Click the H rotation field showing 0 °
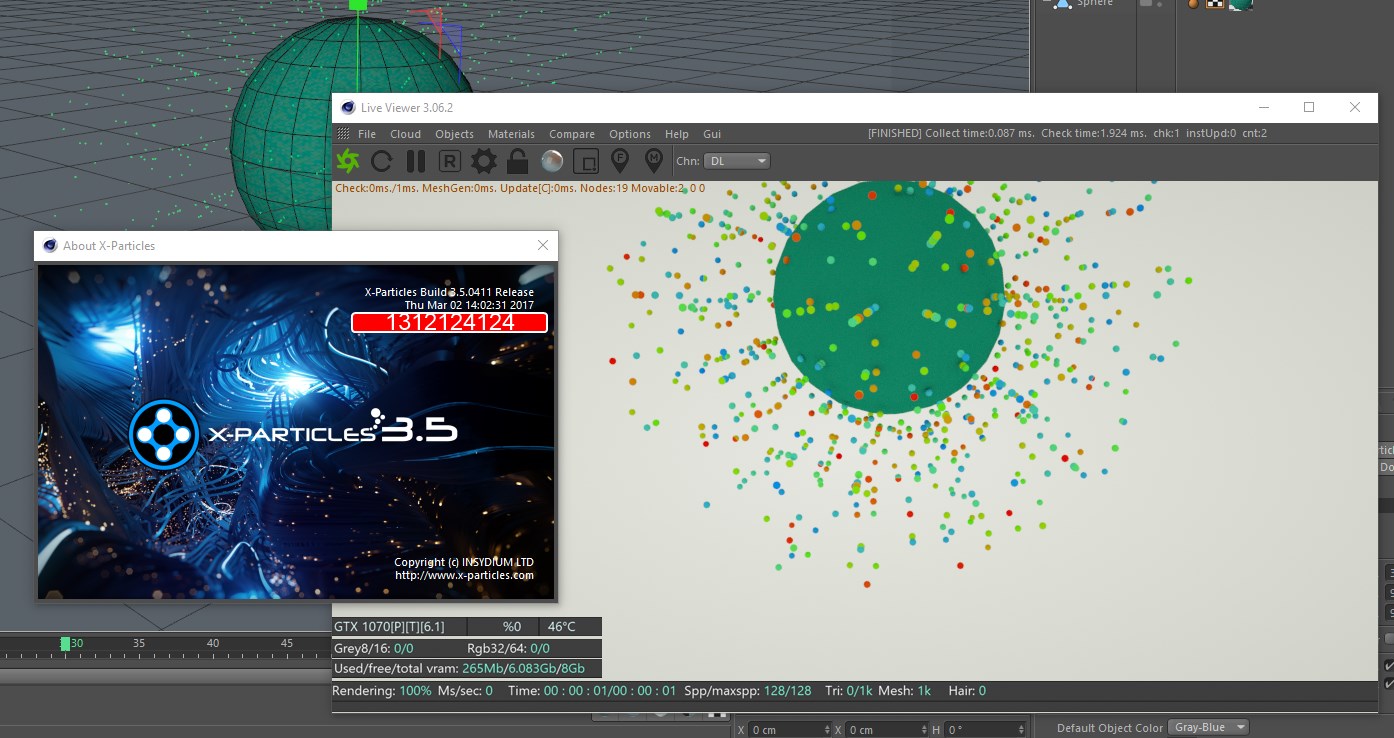 tap(984, 730)
